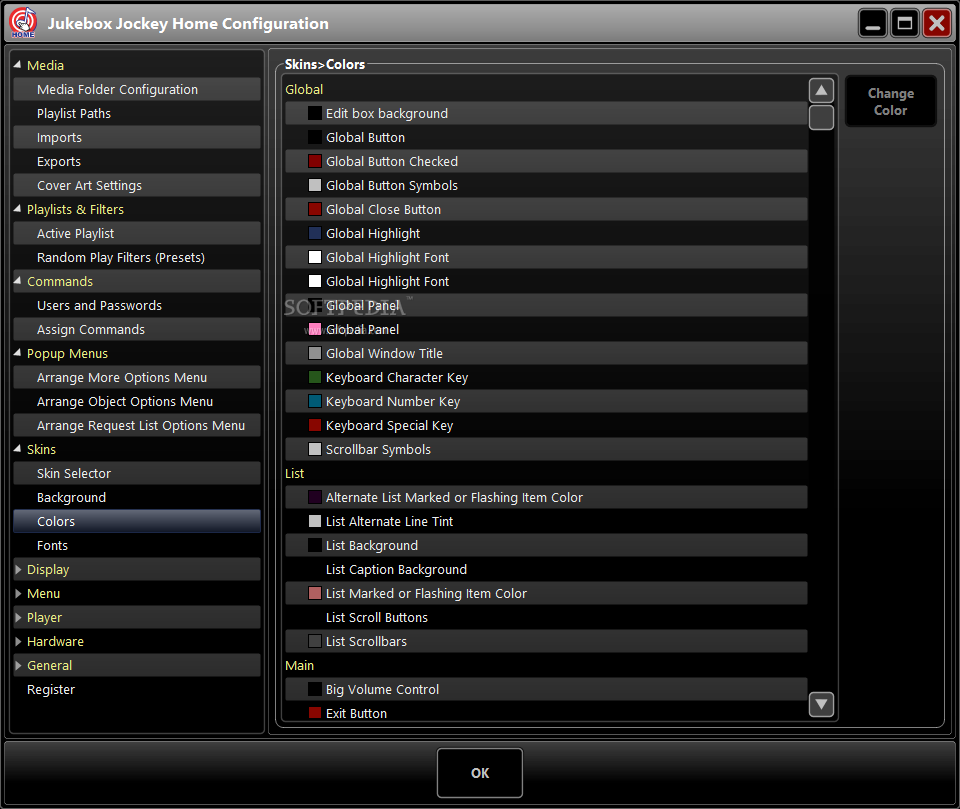Viewport: 960px width, 809px height.
Task: Collapse the Media section
Action: point(17,65)
